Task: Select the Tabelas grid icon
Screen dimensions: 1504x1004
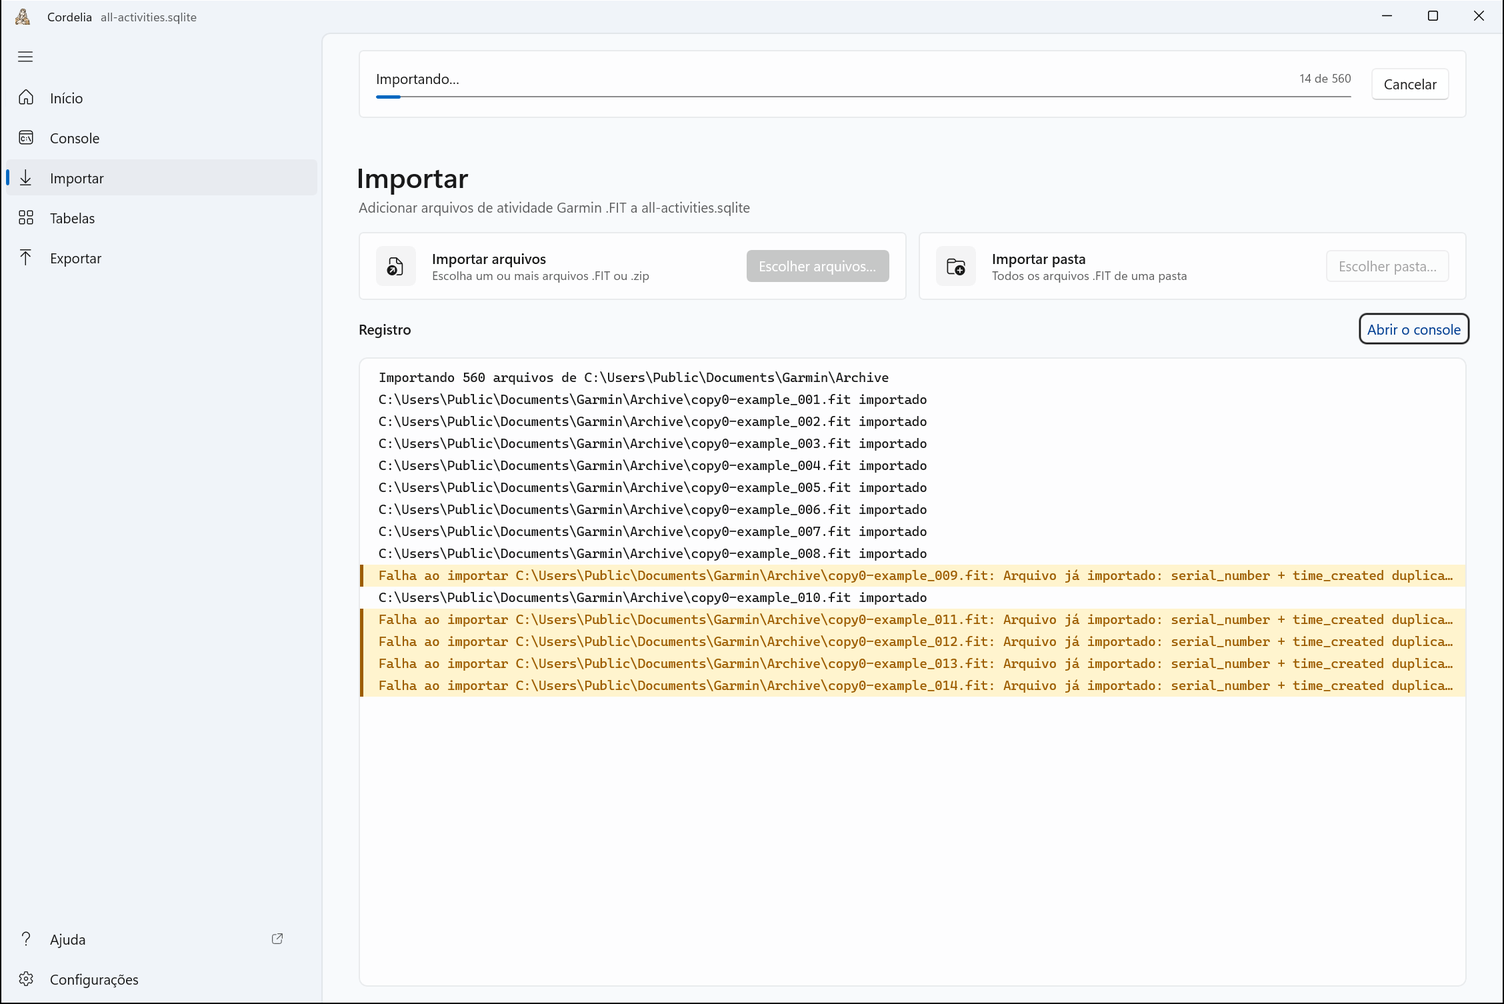Action: (26, 218)
